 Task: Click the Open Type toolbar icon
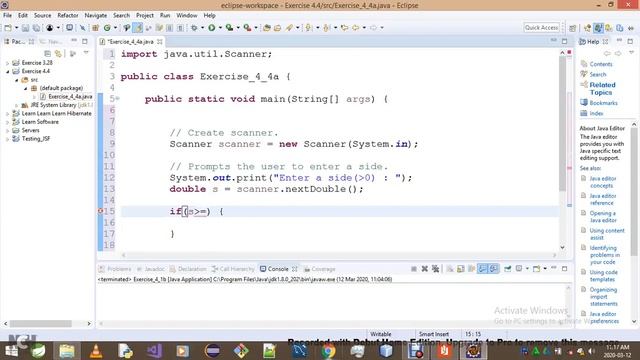[267, 28]
